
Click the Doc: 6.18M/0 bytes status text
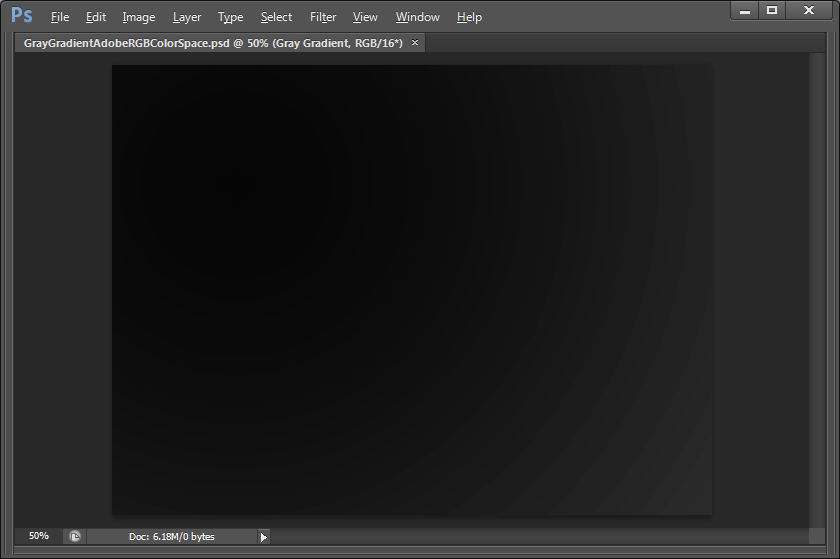[171, 536]
